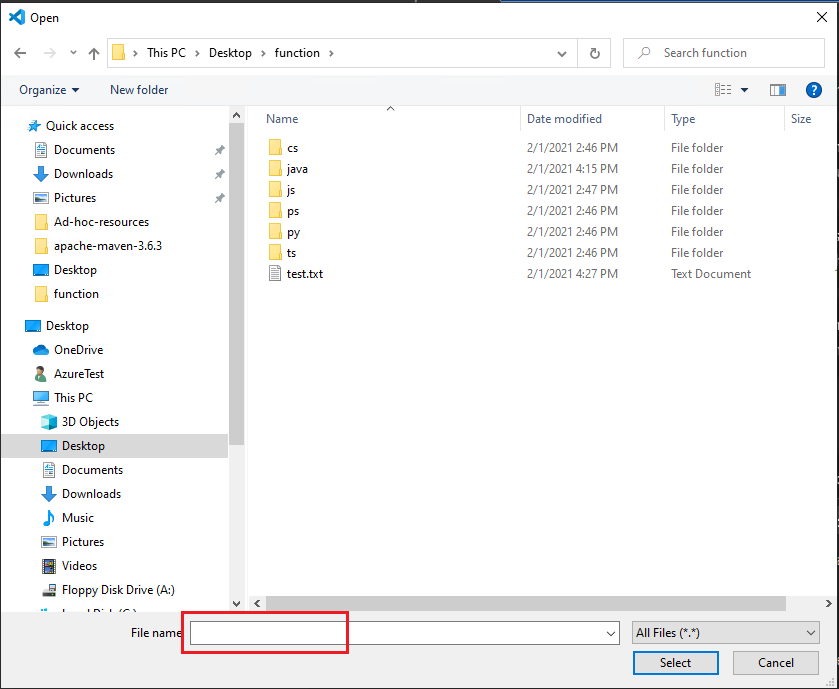This screenshot has width=839, height=689.
Task: Click the 3D Objects icon in sidebar
Action: (x=50, y=421)
